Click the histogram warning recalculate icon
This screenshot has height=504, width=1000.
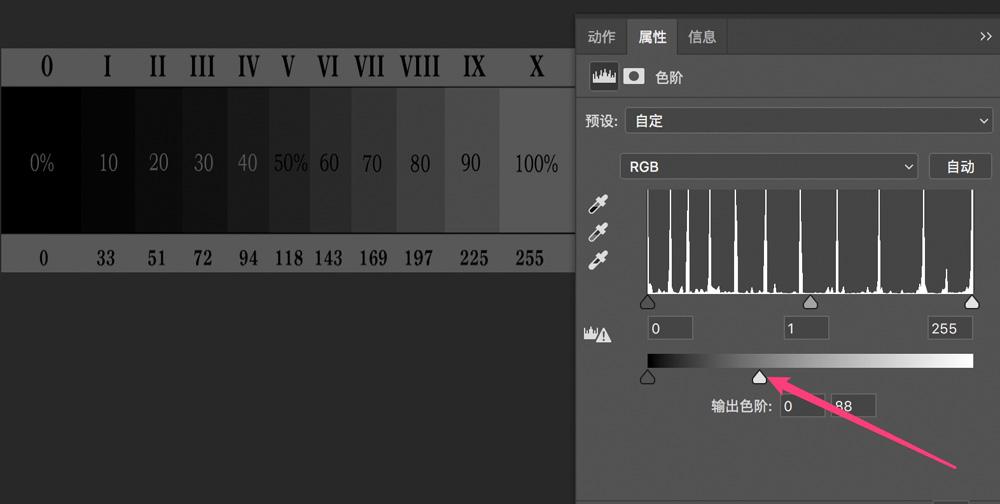click(x=598, y=334)
